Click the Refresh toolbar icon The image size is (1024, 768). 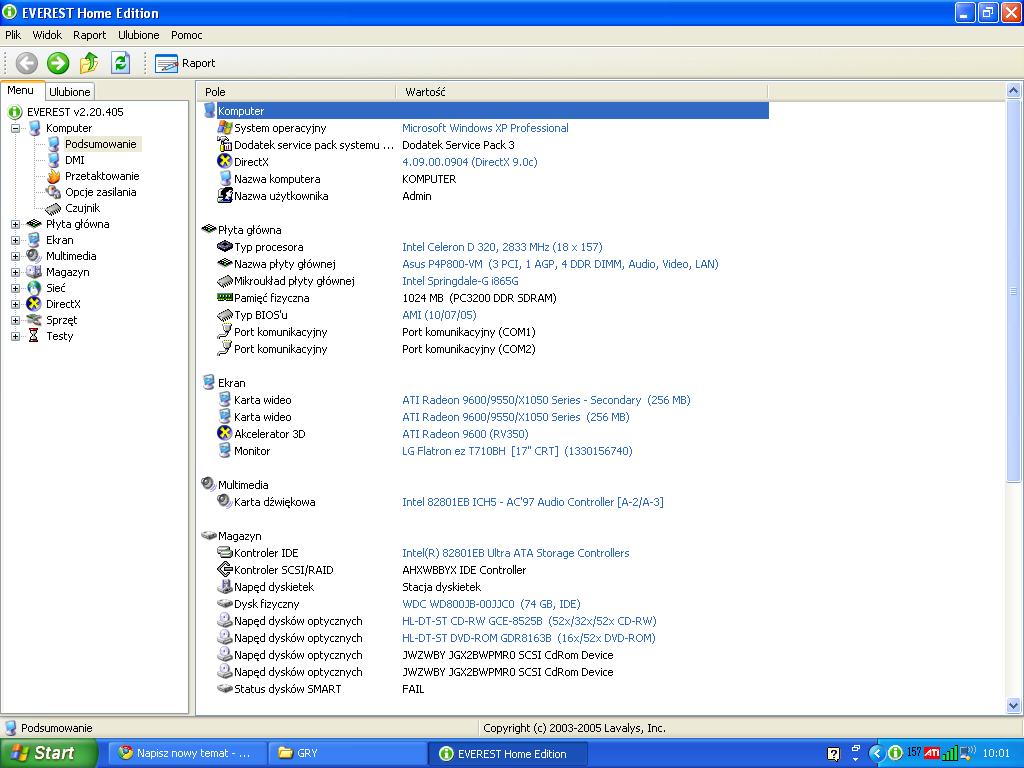click(x=120, y=63)
